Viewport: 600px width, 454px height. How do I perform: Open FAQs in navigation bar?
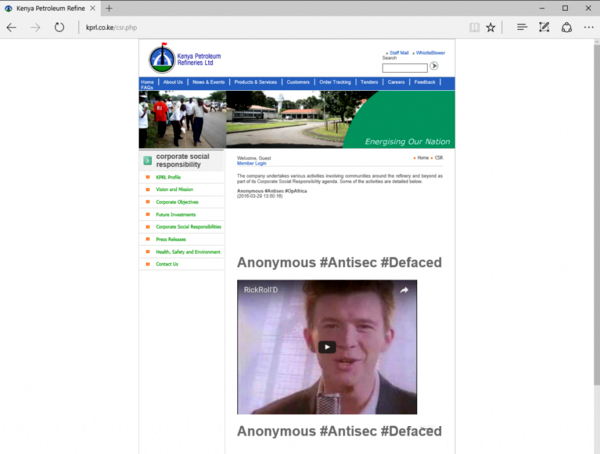coord(147,88)
